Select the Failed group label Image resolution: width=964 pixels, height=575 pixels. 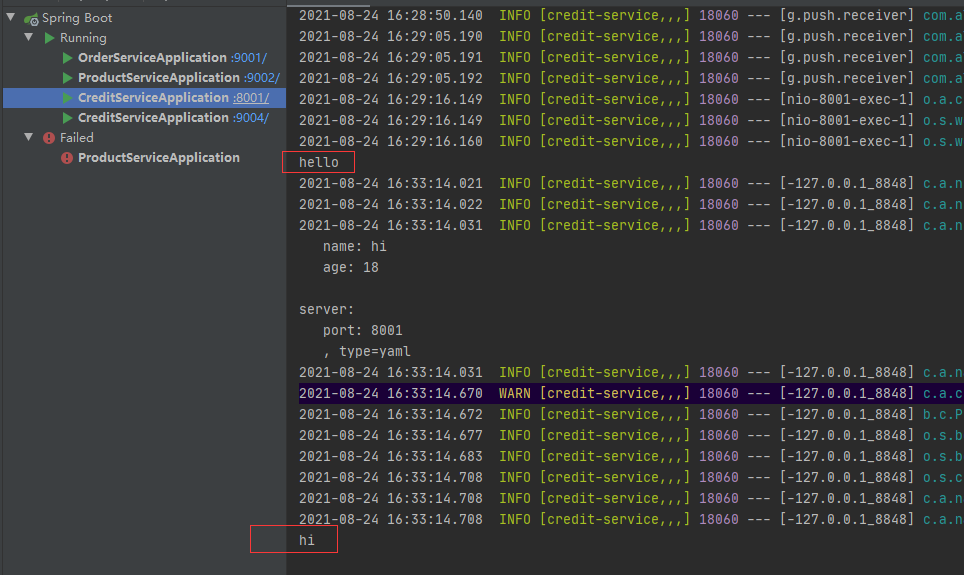click(77, 138)
